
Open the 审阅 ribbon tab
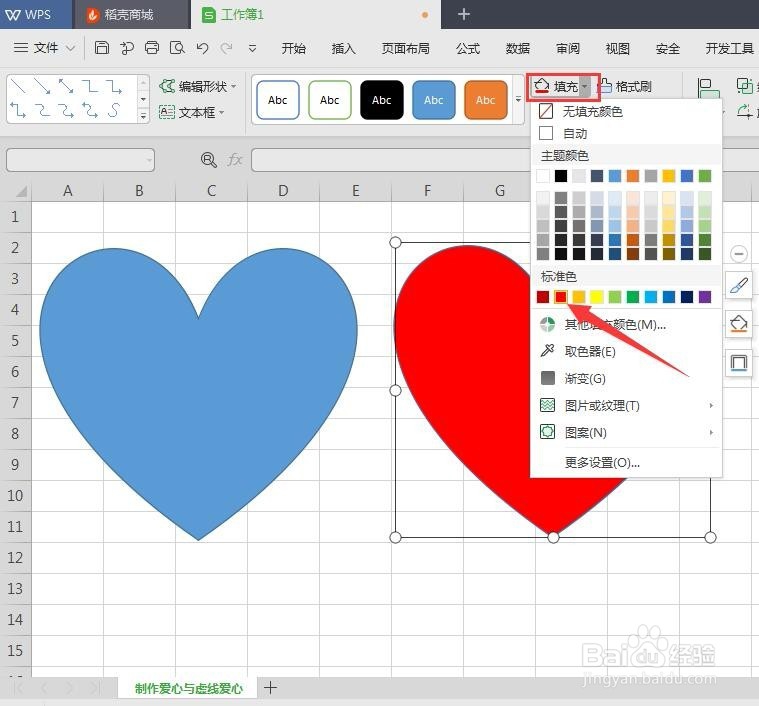pyautogui.click(x=568, y=48)
